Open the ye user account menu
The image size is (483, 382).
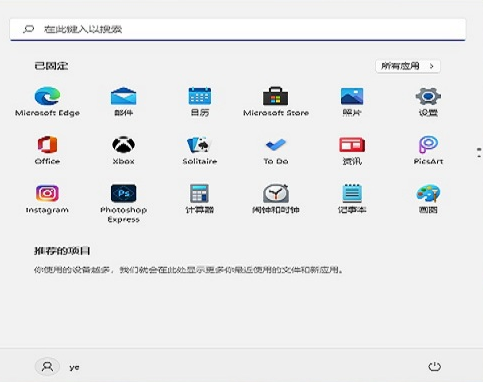(57, 367)
